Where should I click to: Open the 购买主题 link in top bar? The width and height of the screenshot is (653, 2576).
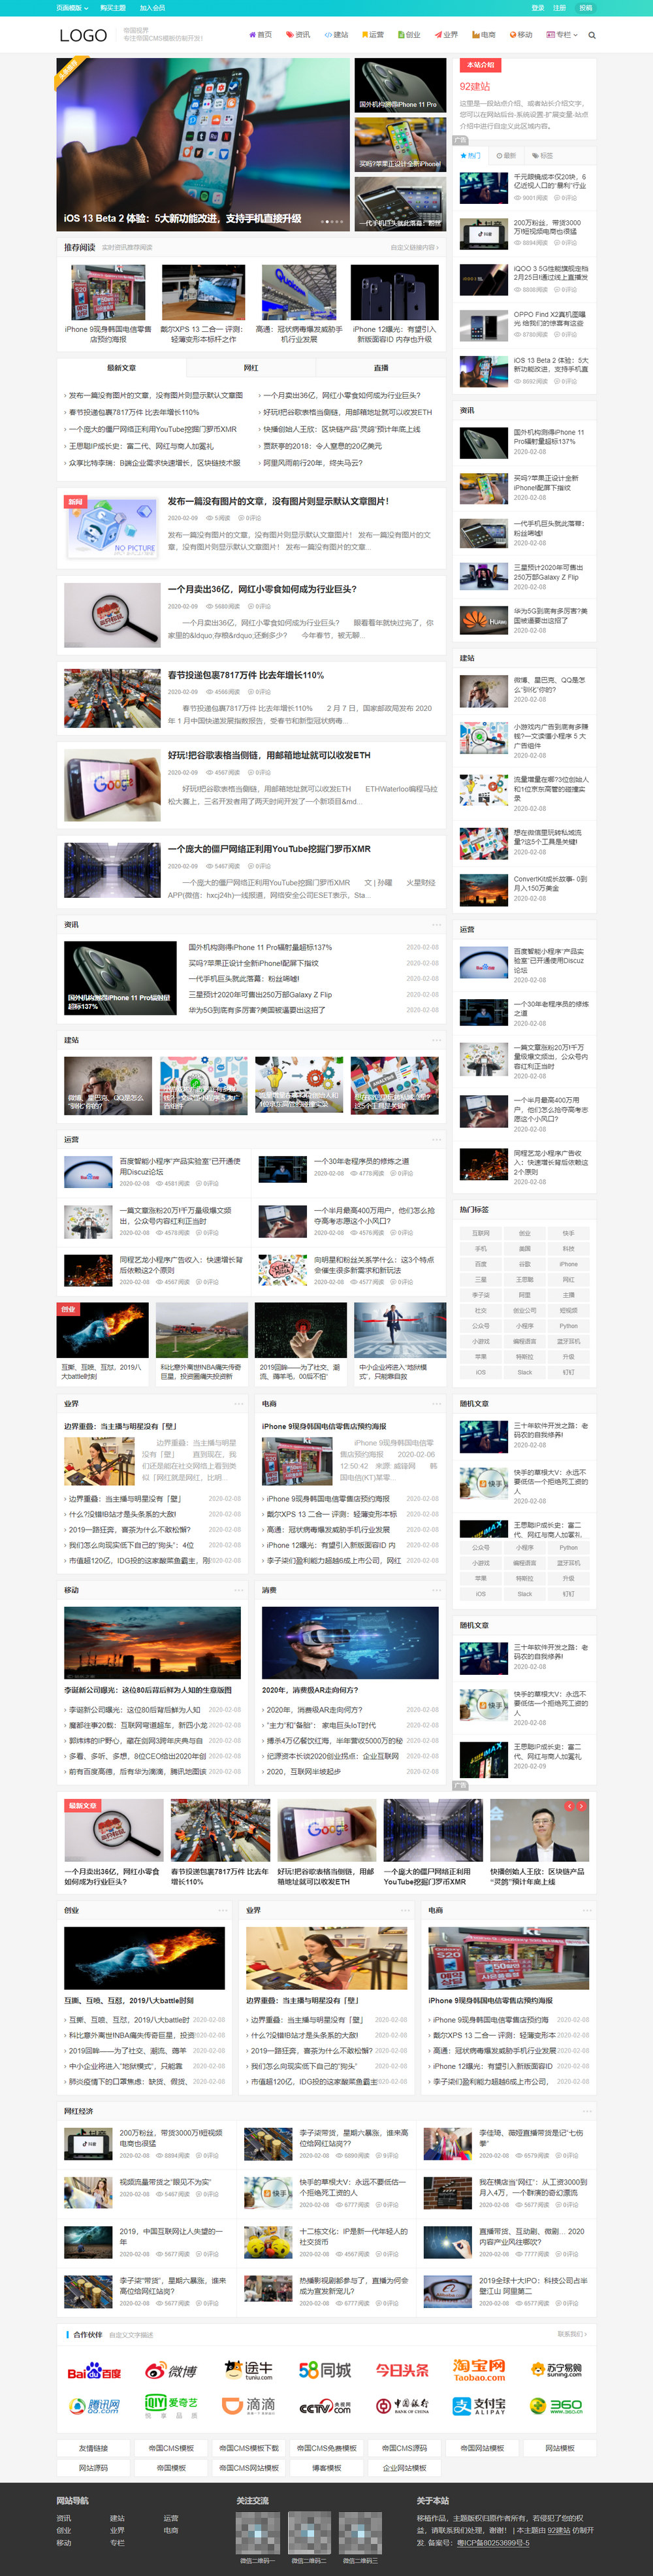[x=113, y=7]
